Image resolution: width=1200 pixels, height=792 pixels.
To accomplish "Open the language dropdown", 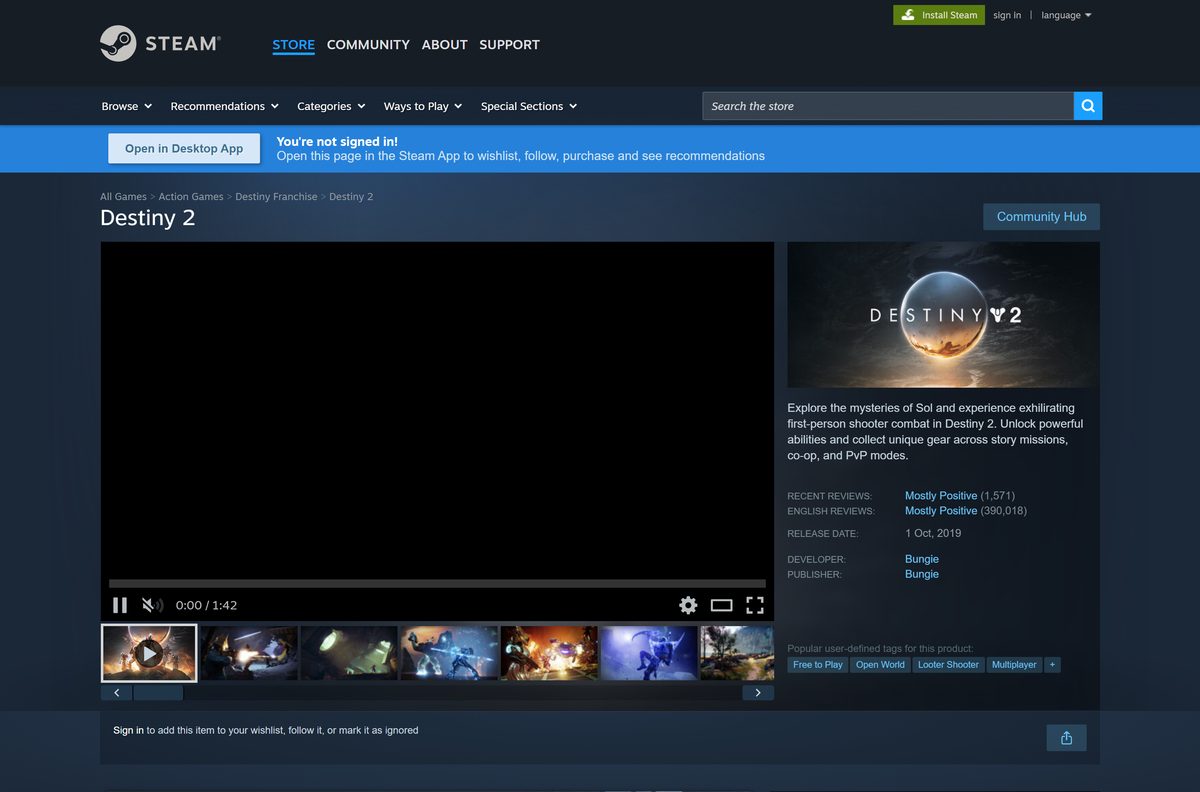I will pyautogui.click(x=1066, y=15).
